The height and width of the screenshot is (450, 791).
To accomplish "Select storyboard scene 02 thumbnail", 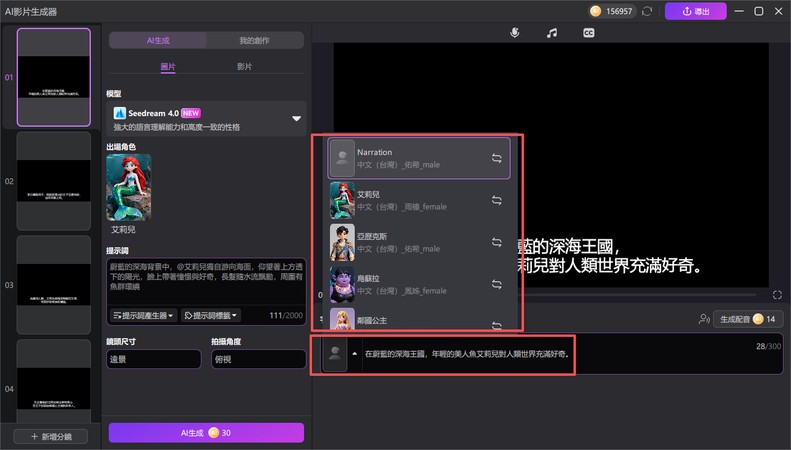I will point(54,181).
